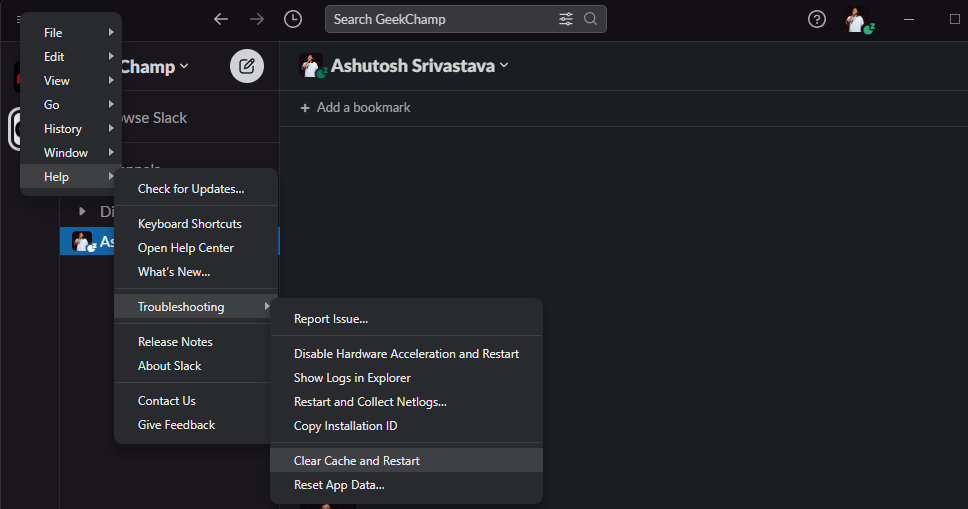Select Disable Hardware Acceleration and Restart

406,354
